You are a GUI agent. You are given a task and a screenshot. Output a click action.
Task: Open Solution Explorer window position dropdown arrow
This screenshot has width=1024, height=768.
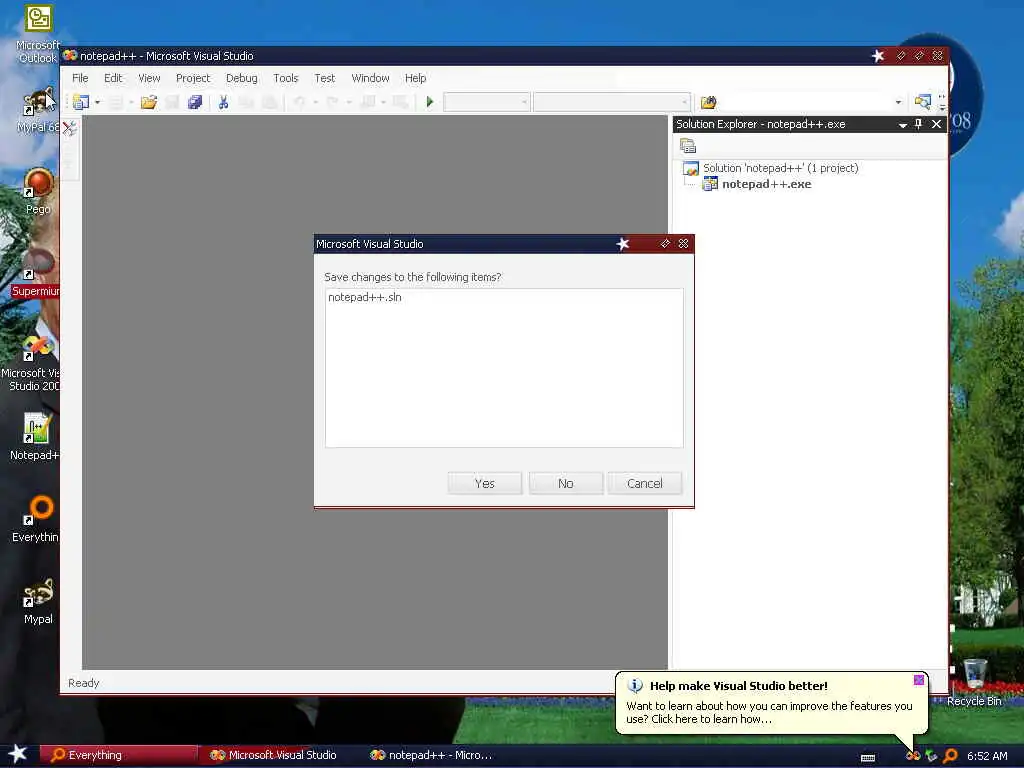(903, 124)
